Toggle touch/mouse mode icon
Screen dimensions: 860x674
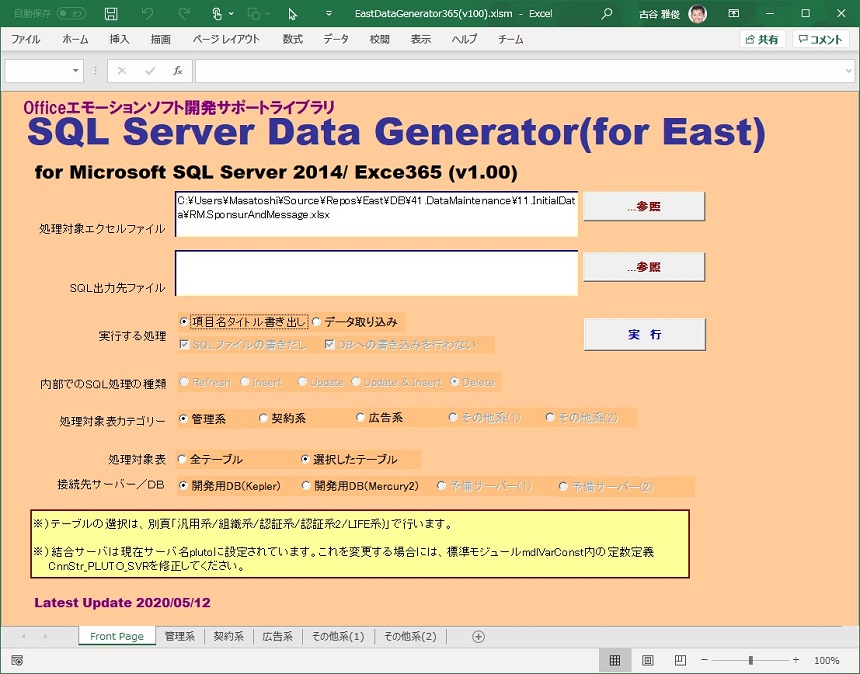[x=217, y=14]
